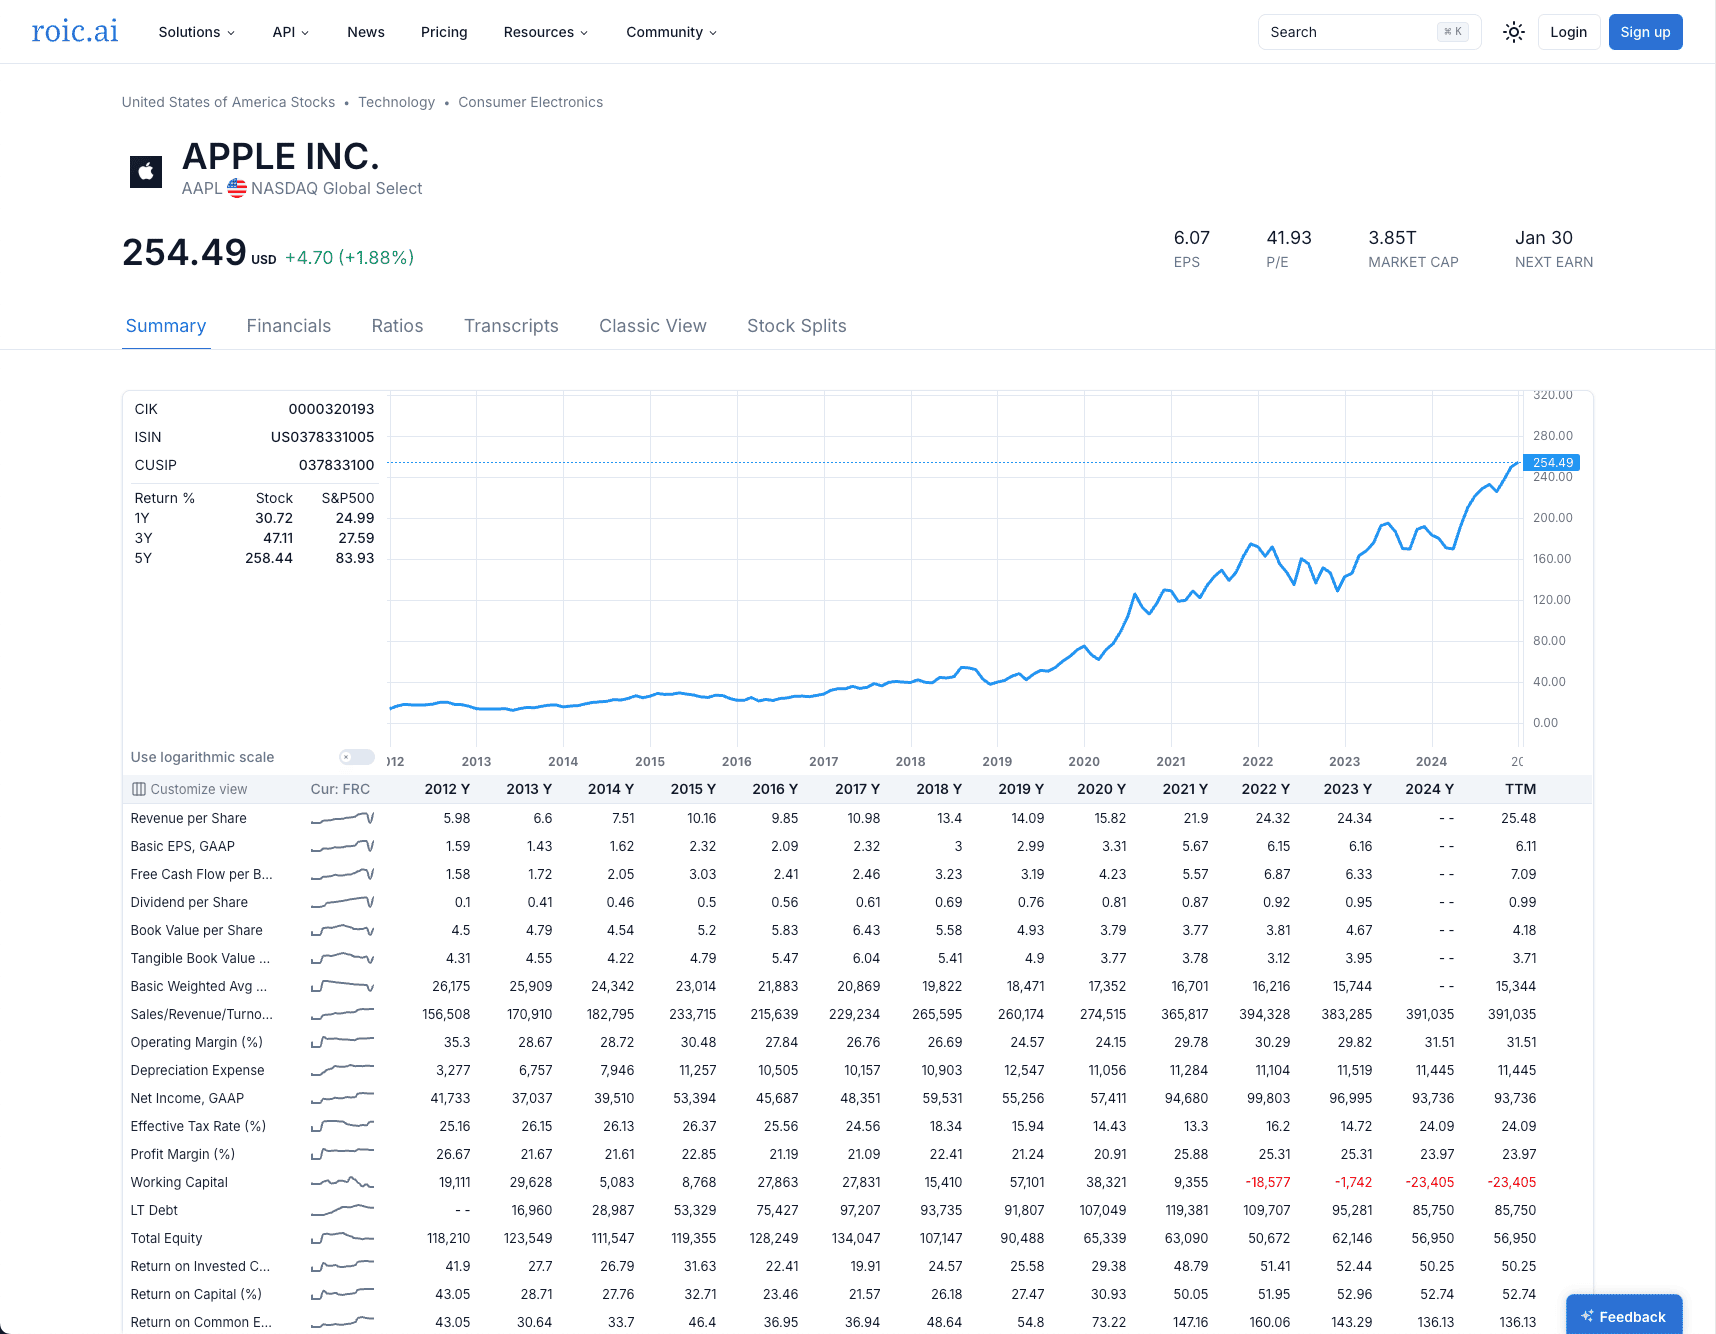Click the 254.49 price marker on chart
Viewport: 1716px width, 1334px height.
coord(1551,463)
